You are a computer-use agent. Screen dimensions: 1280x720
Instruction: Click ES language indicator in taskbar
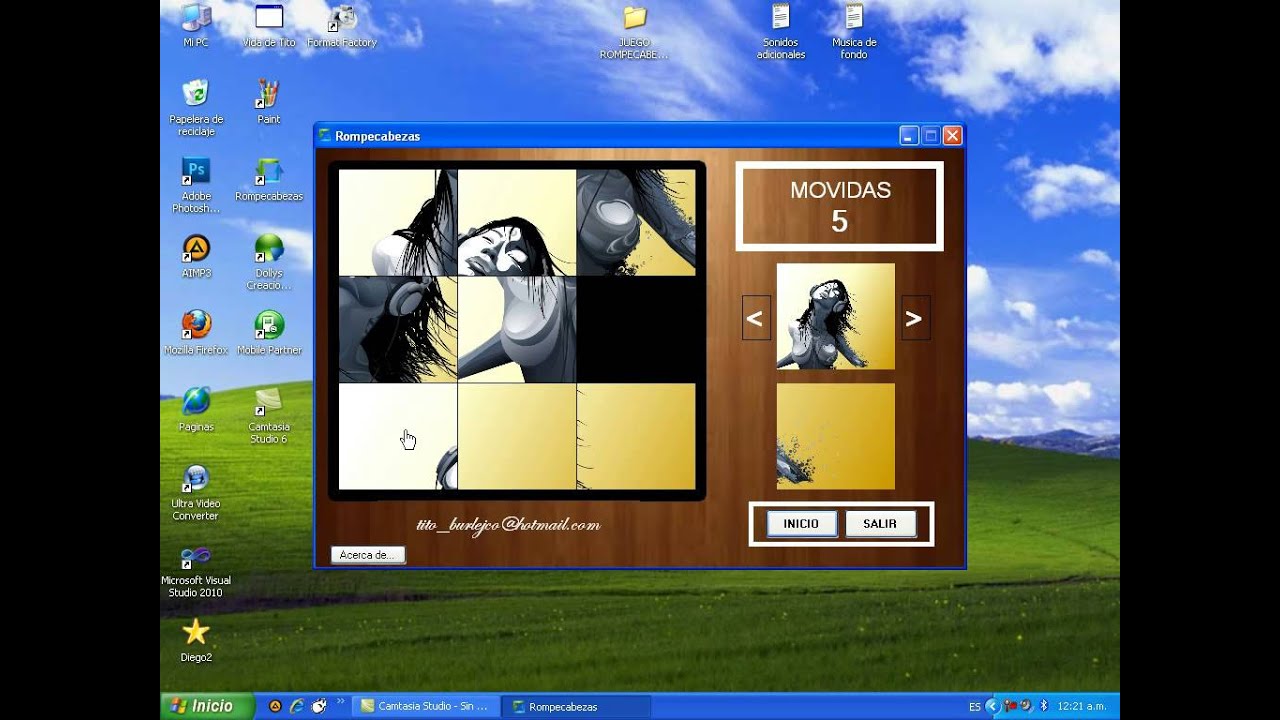[x=974, y=706]
